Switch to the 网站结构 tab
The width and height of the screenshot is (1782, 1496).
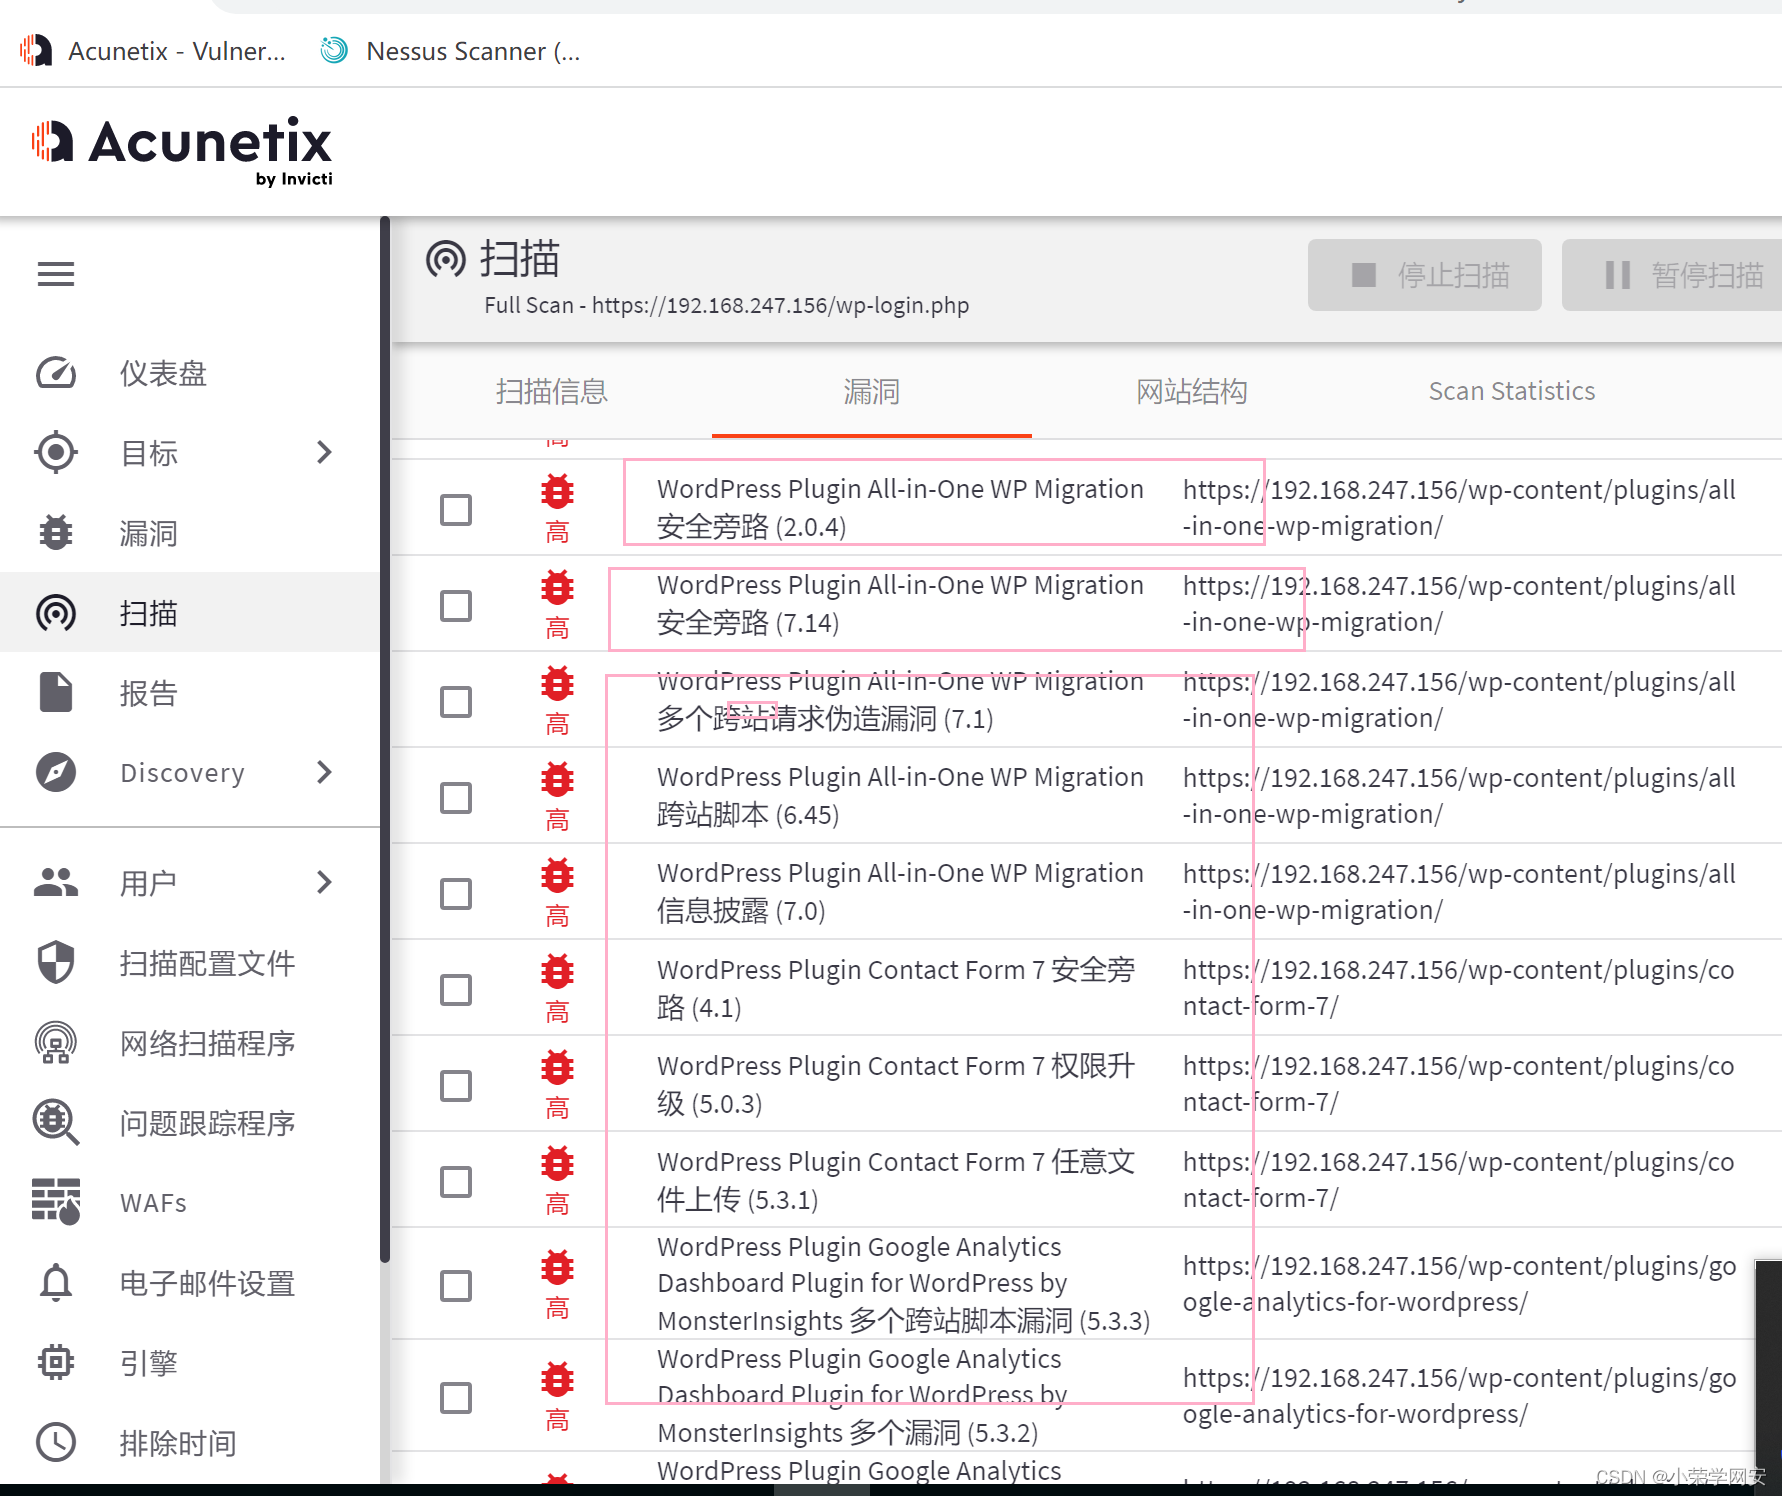1191,391
